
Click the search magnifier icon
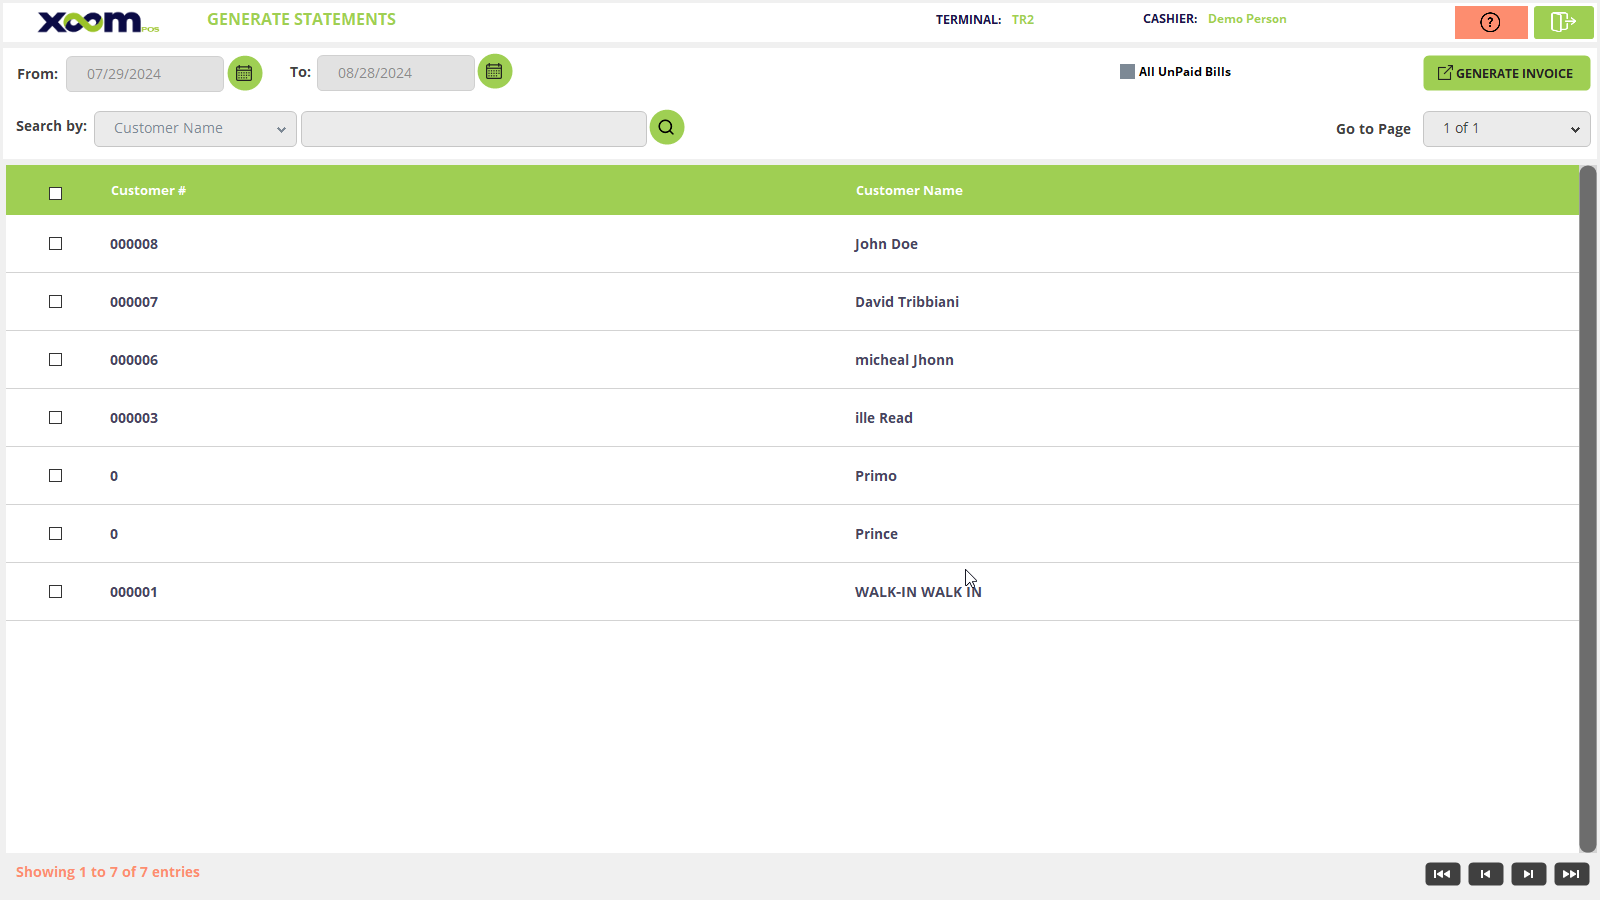click(x=667, y=127)
